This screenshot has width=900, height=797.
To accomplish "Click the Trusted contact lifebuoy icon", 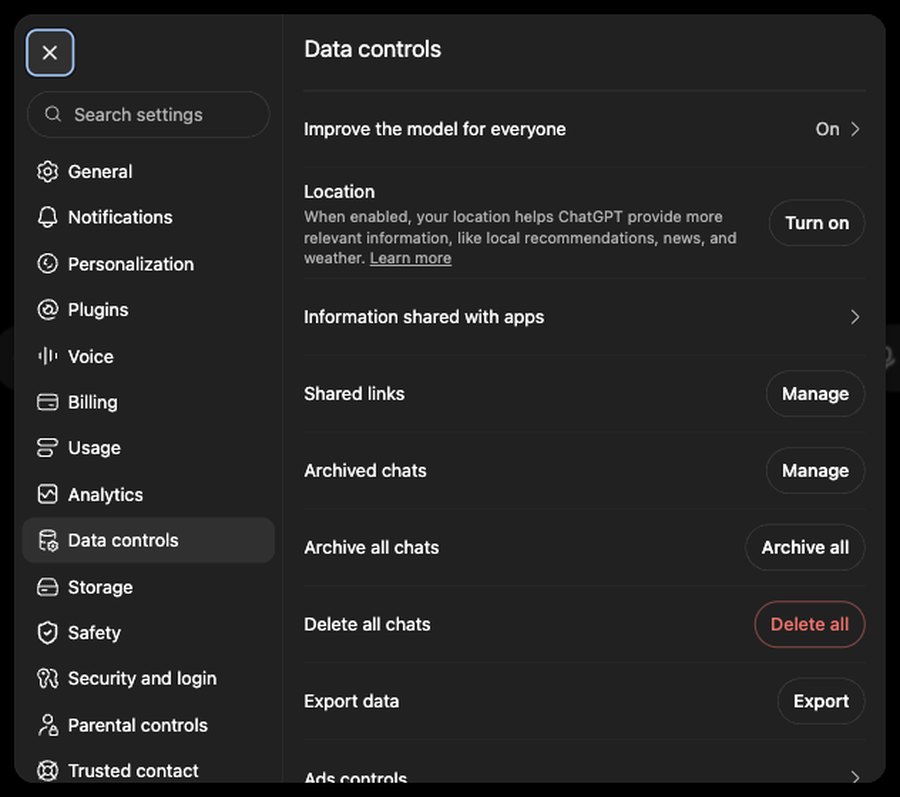I will 48,771.
